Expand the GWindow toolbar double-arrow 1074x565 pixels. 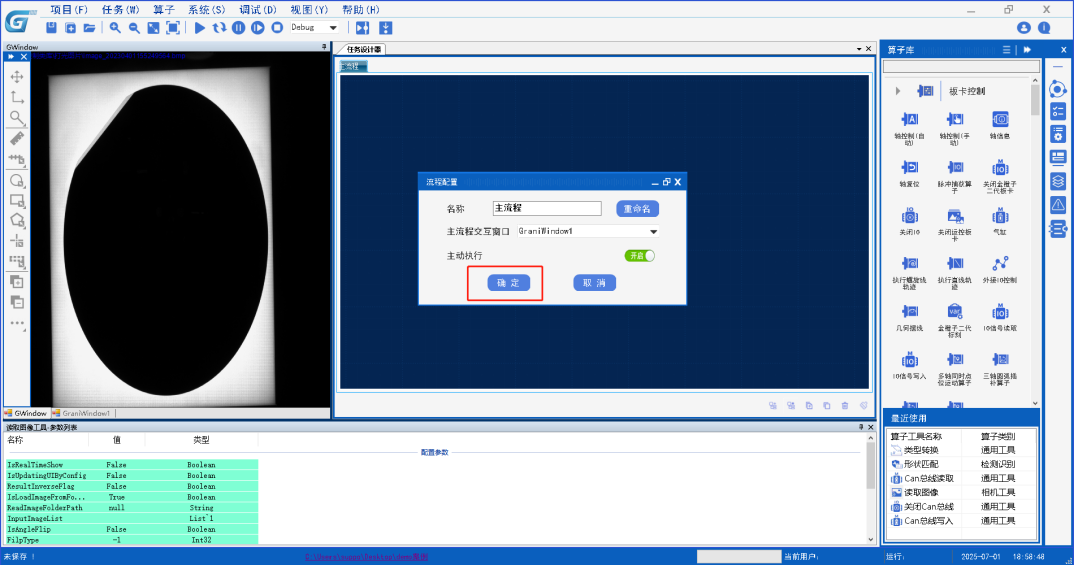pos(11,57)
